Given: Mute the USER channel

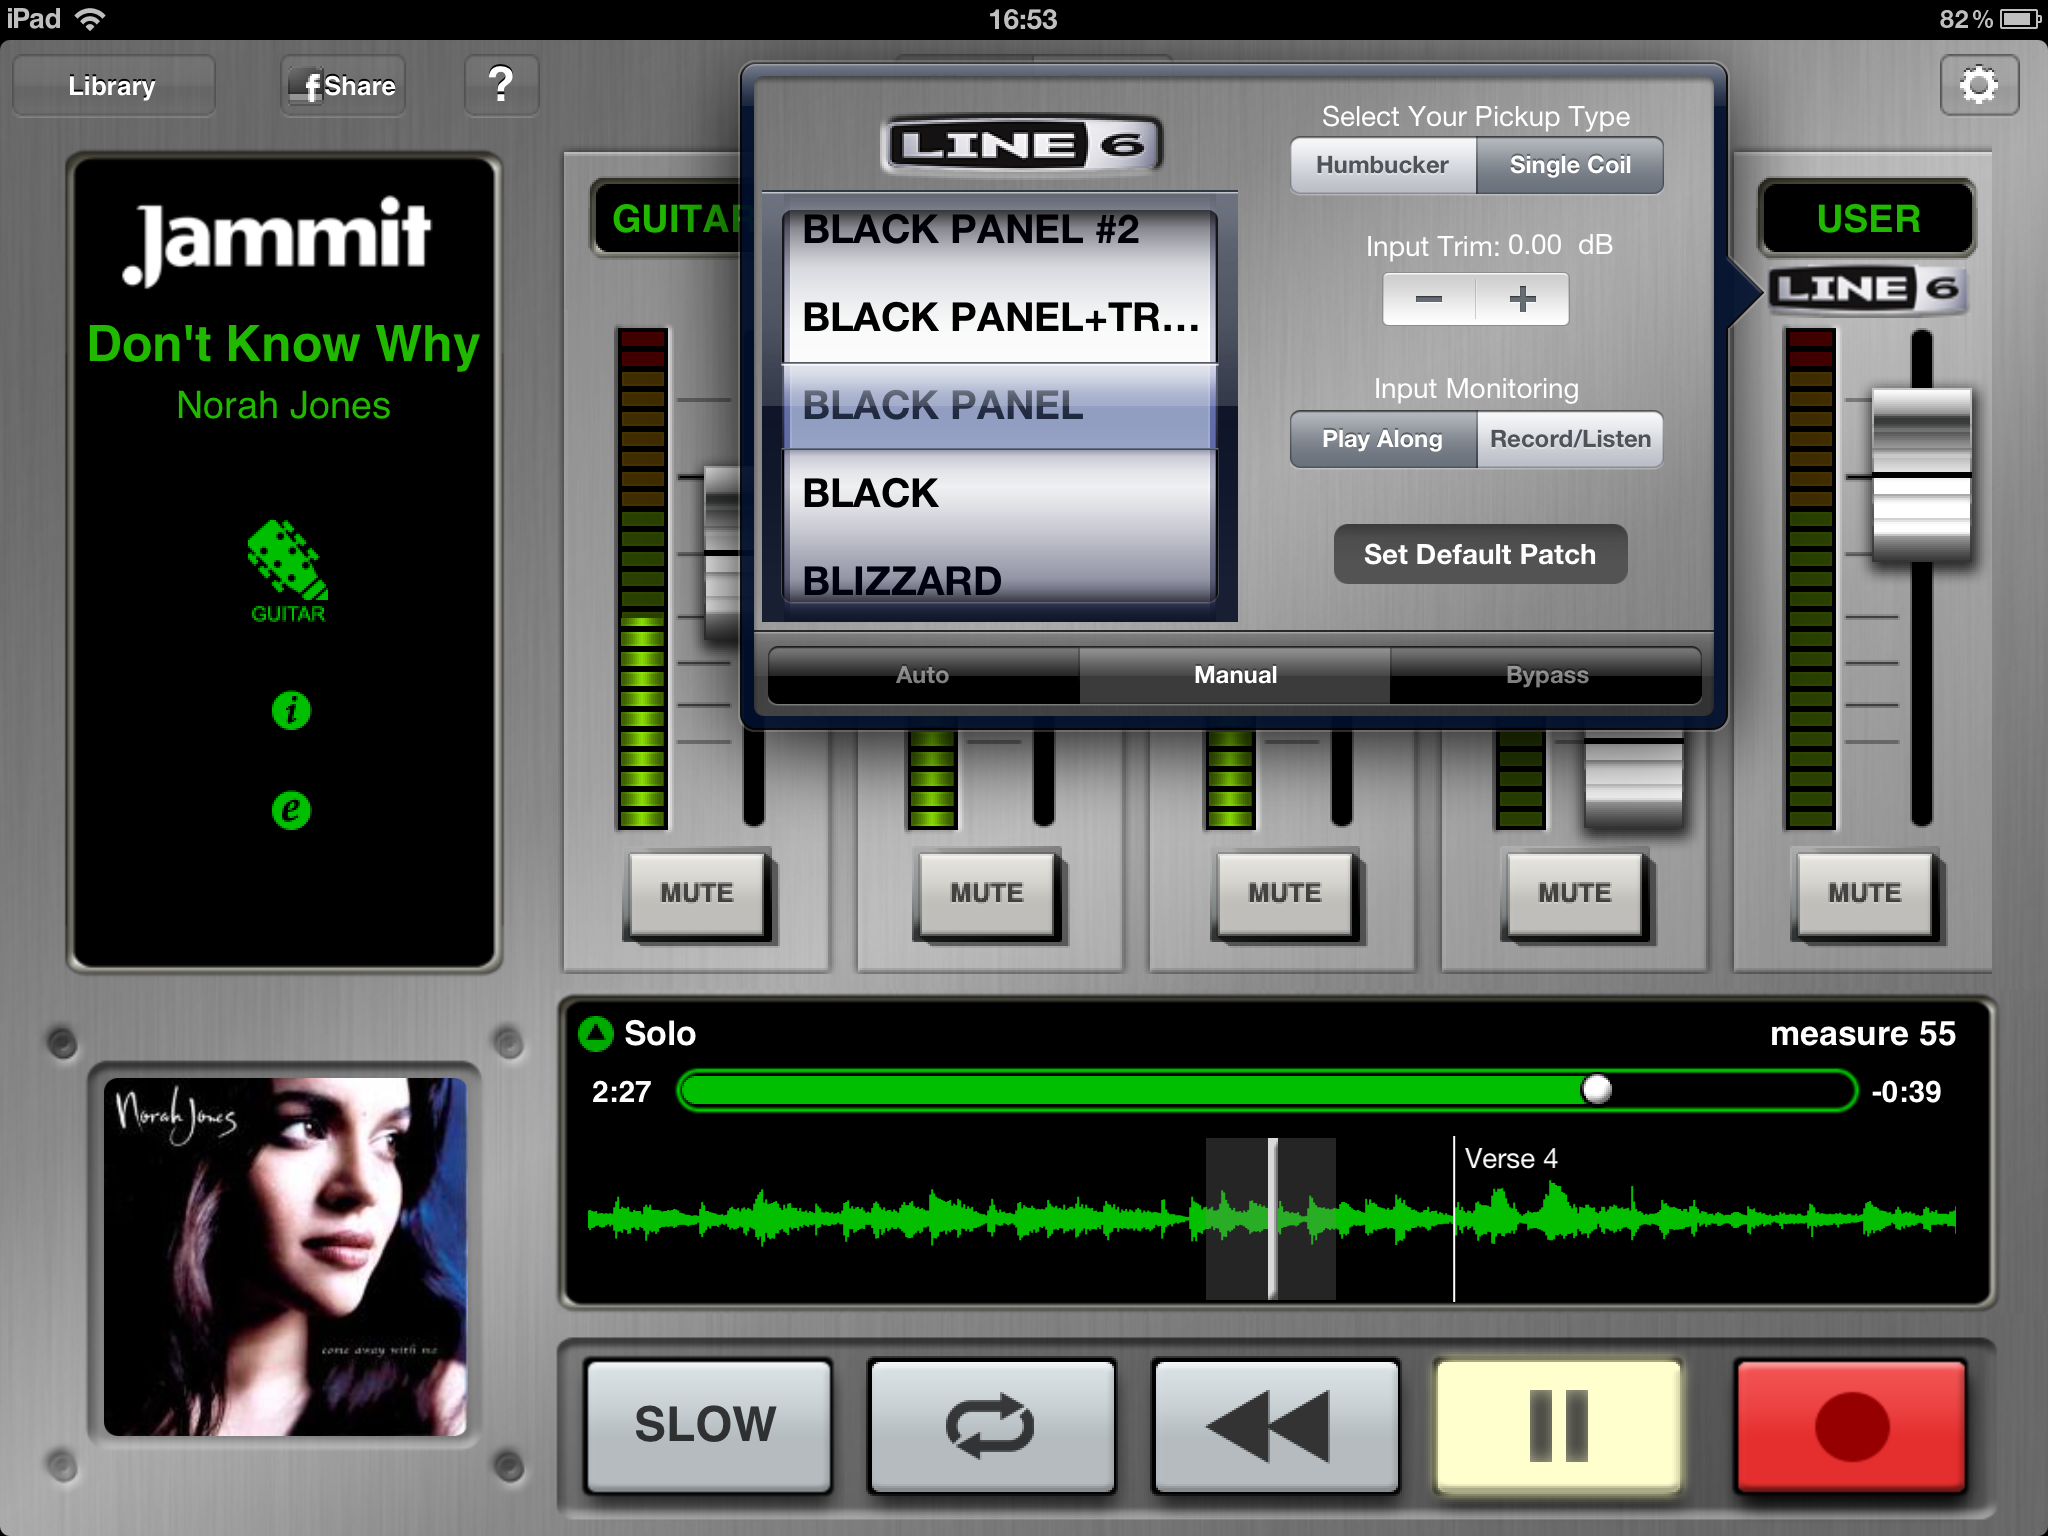Looking at the screenshot, I should tap(1865, 894).
